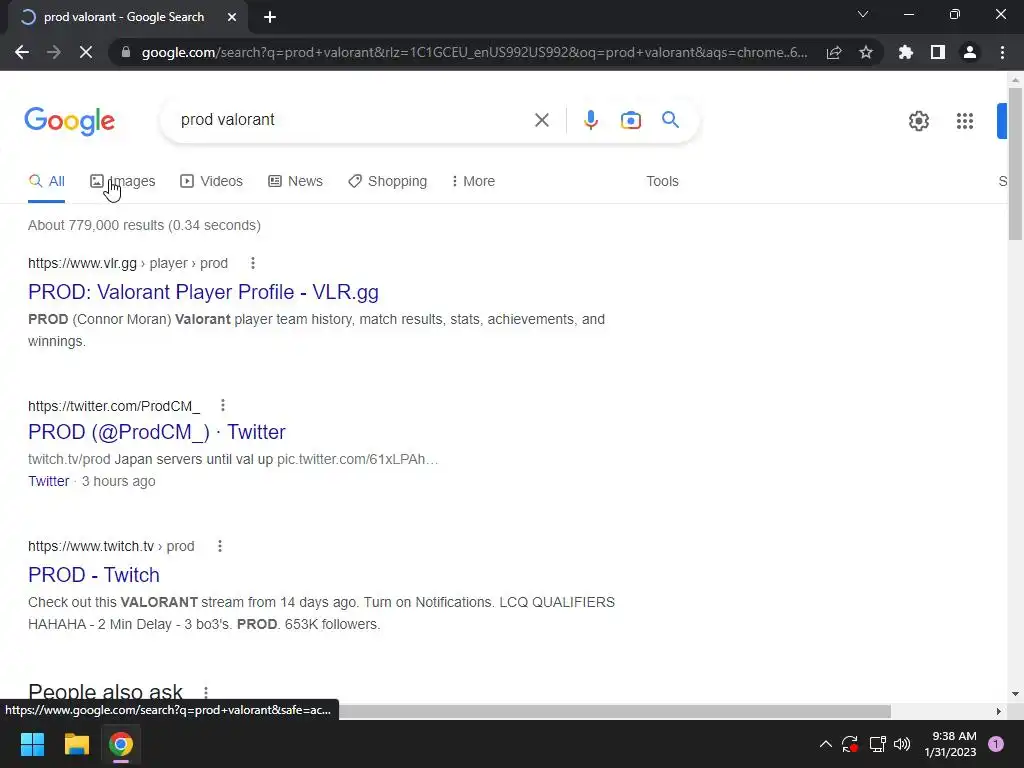Open the taskbar clock and date
Screen dimensions: 1024x768
(x=950, y=744)
